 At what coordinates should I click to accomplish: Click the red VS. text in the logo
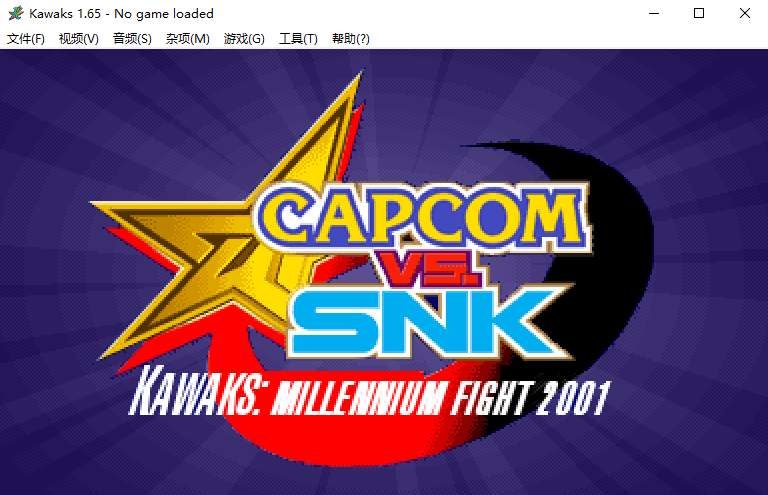425,267
